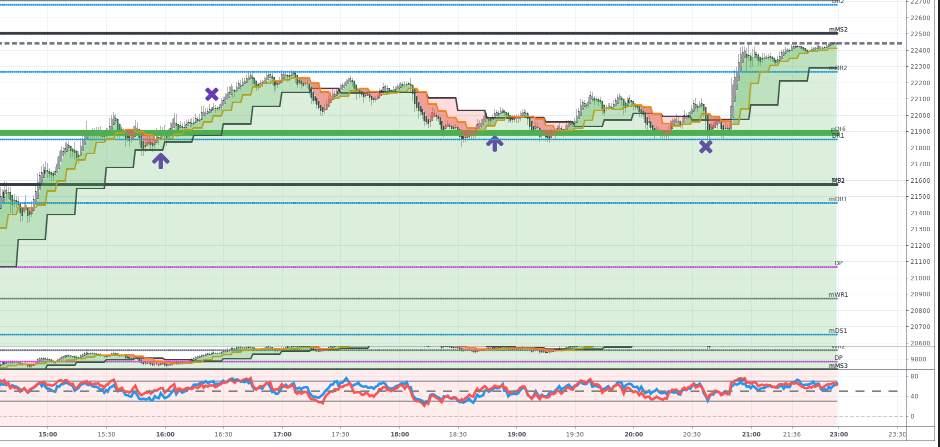Viewport: 940px width, 447px height.
Task: Click the 15:00 label on time axis
Action: pos(48,435)
